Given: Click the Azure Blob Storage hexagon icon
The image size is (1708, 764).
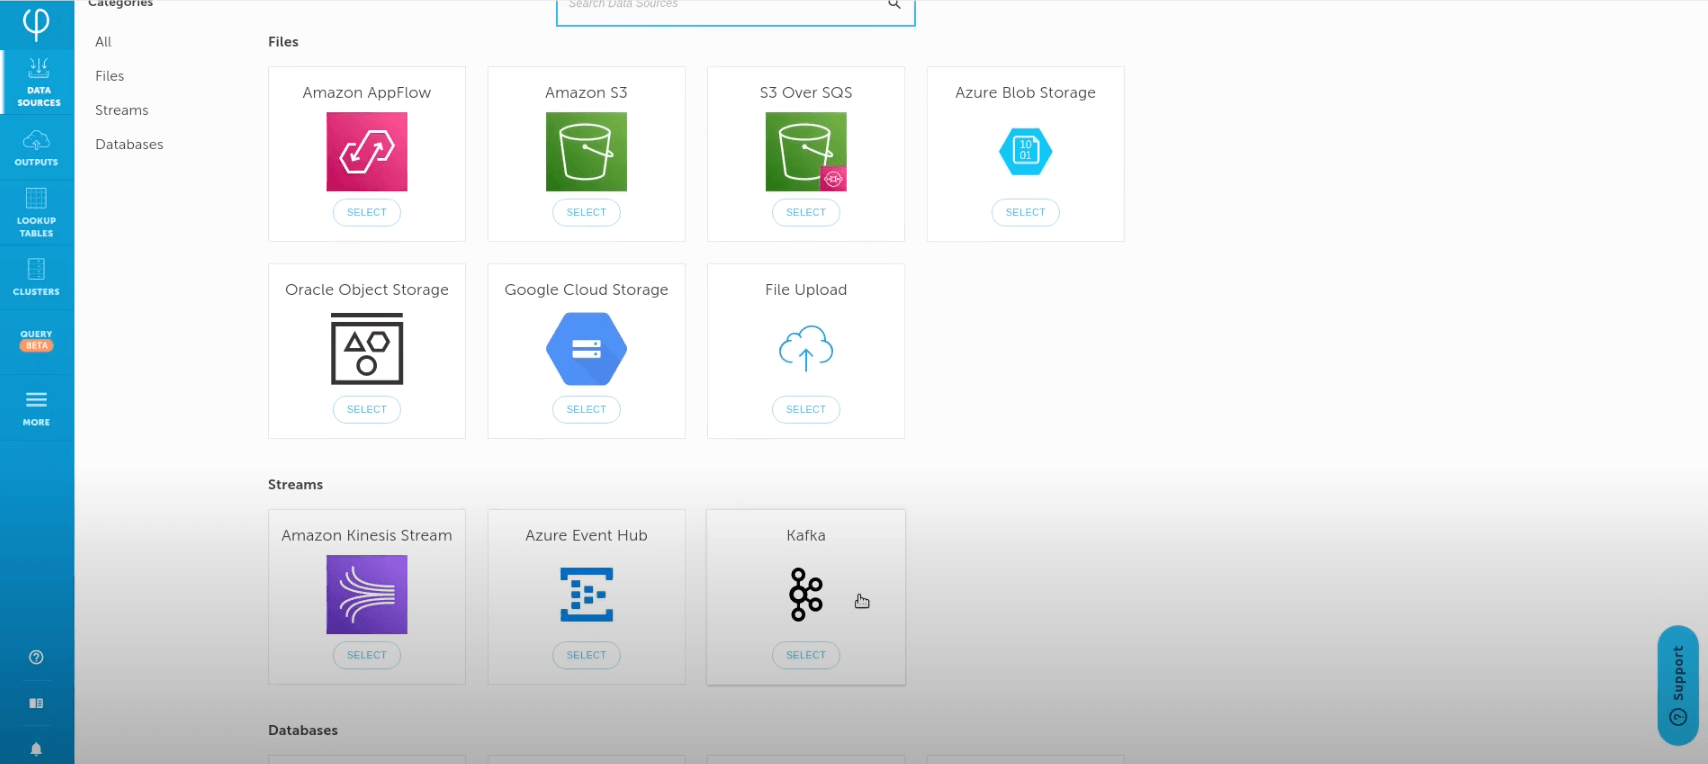Looking at the screenshot, I should point(1025,151).
